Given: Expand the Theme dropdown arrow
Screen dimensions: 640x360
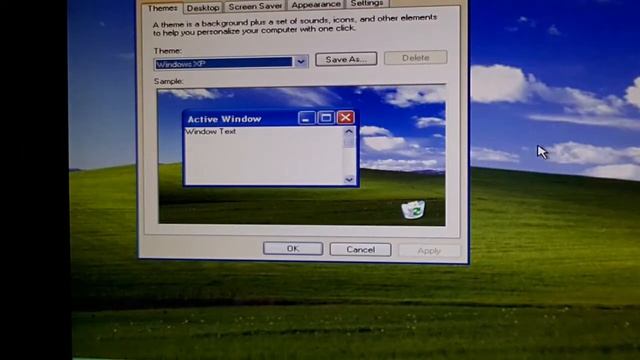Looking at the screenshot, I should [x=301, y=62].
